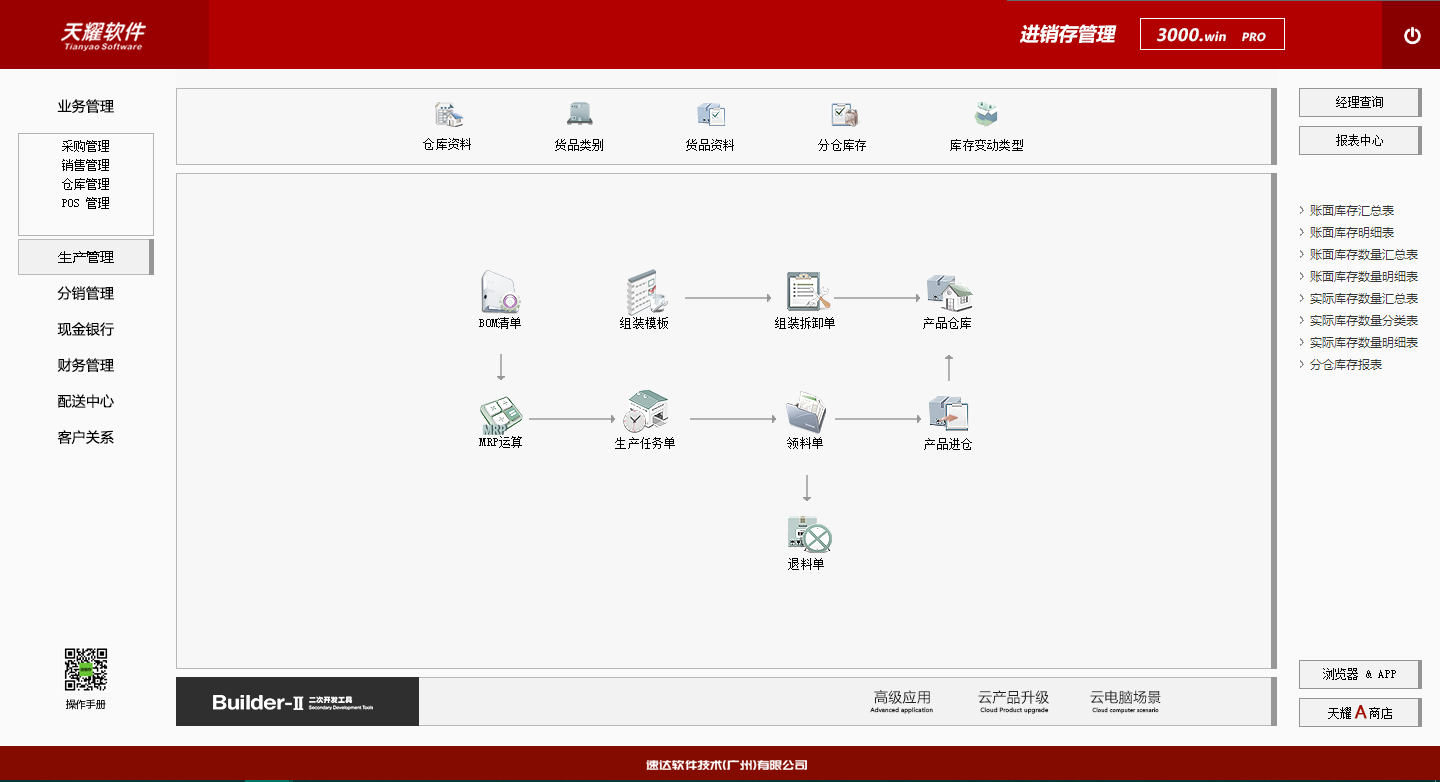Open the 组装拆卸单 icon

tap(805, 292)
